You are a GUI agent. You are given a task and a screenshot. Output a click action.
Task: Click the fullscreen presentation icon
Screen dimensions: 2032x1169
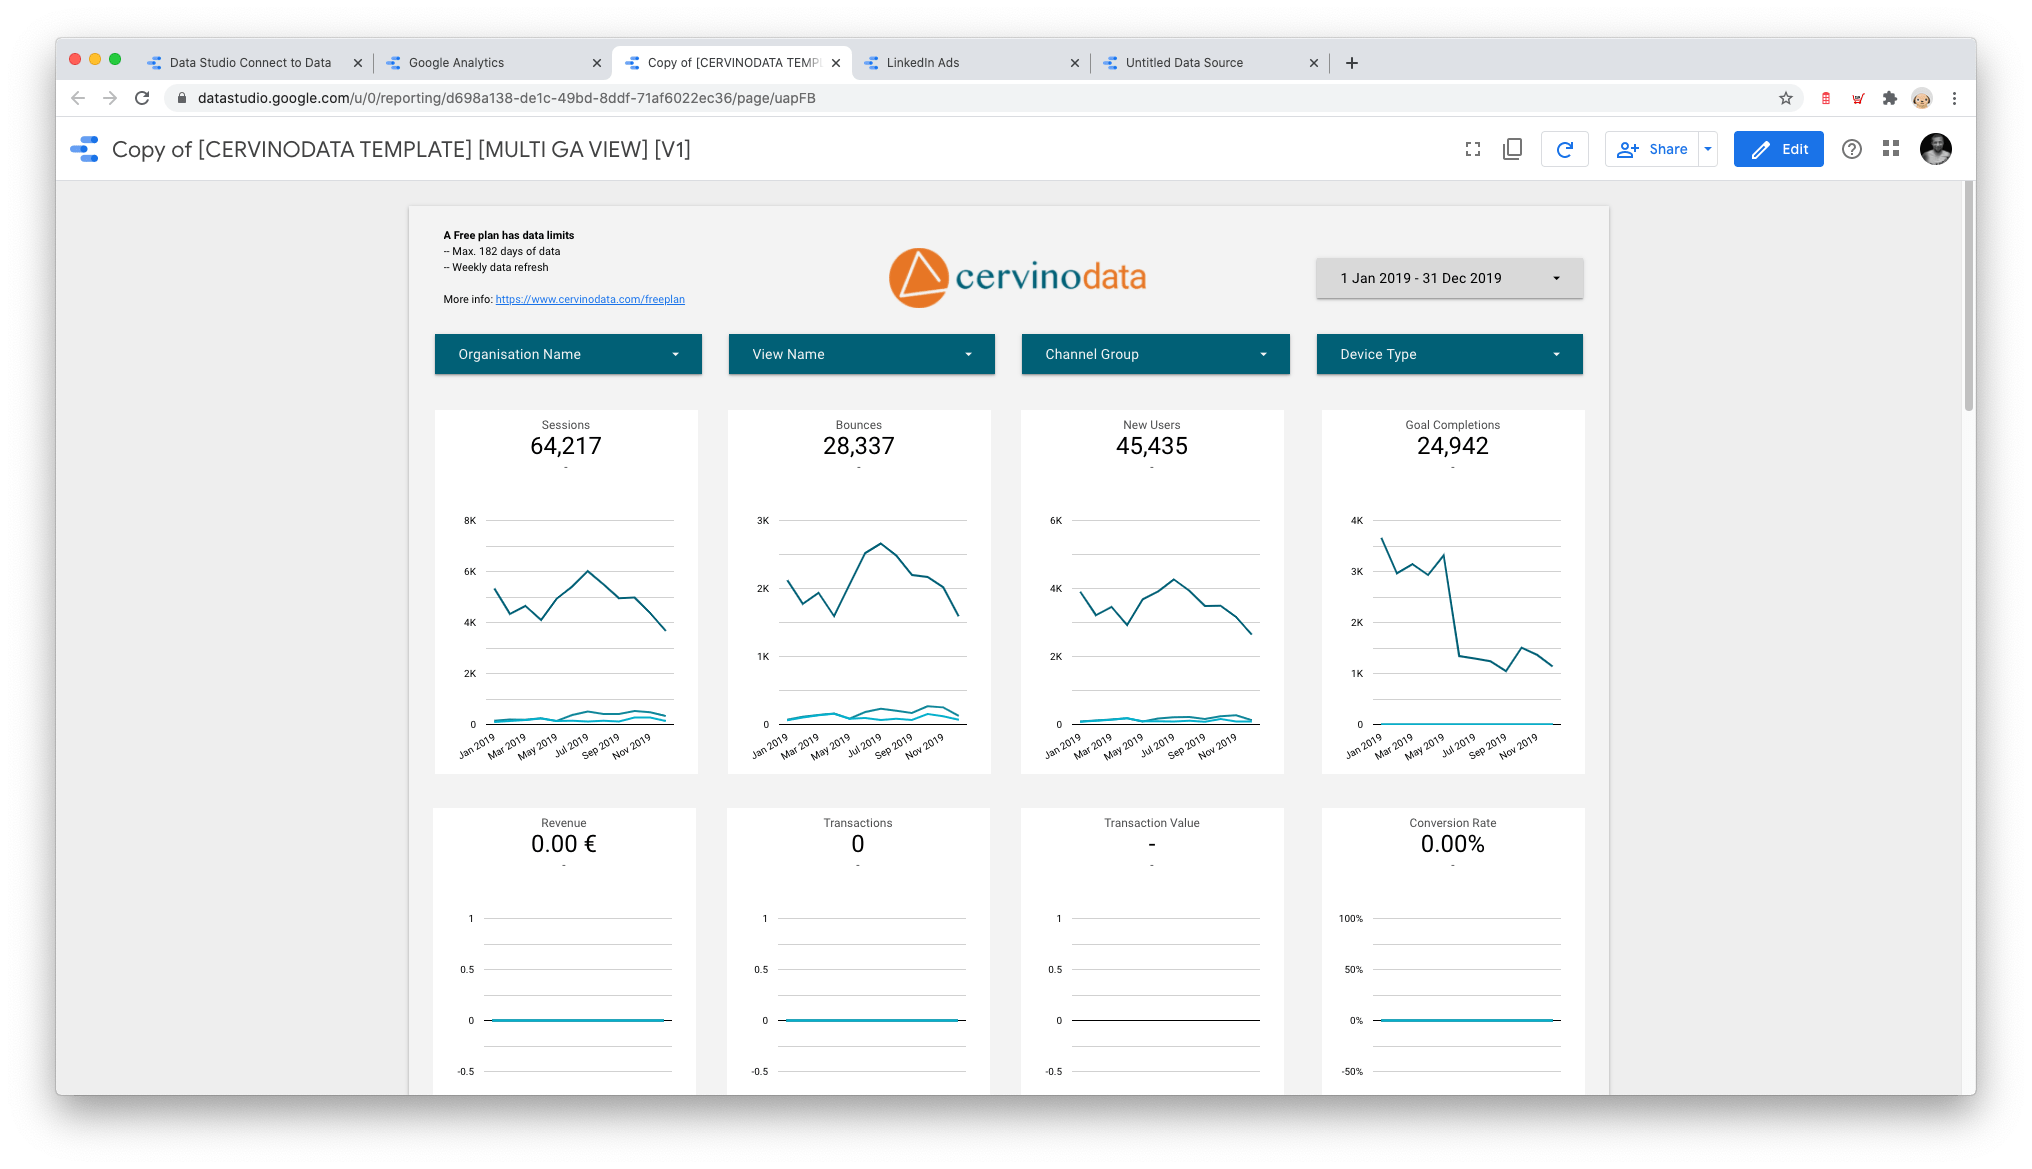coord(1472,149)
